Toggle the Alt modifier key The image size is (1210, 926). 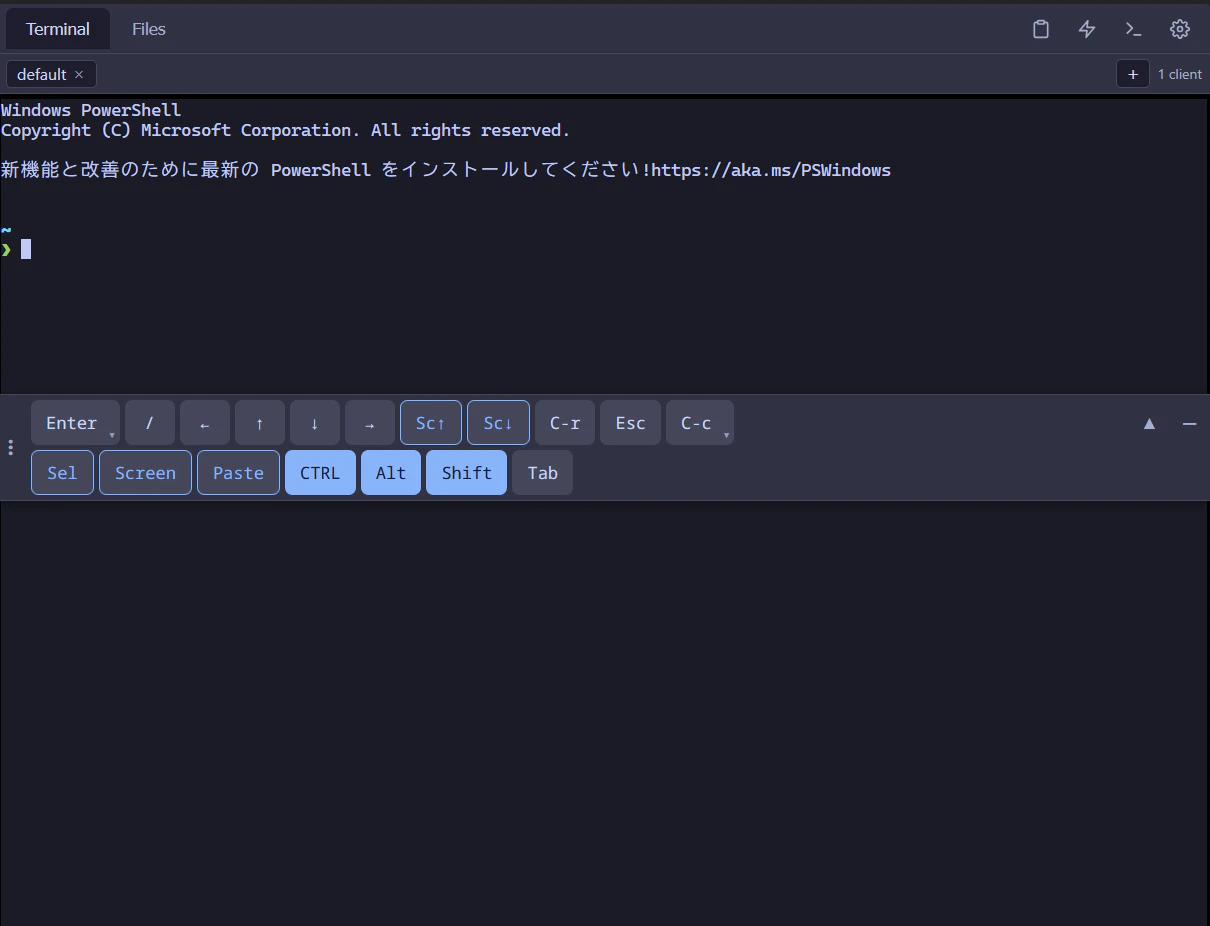(390, 472)
